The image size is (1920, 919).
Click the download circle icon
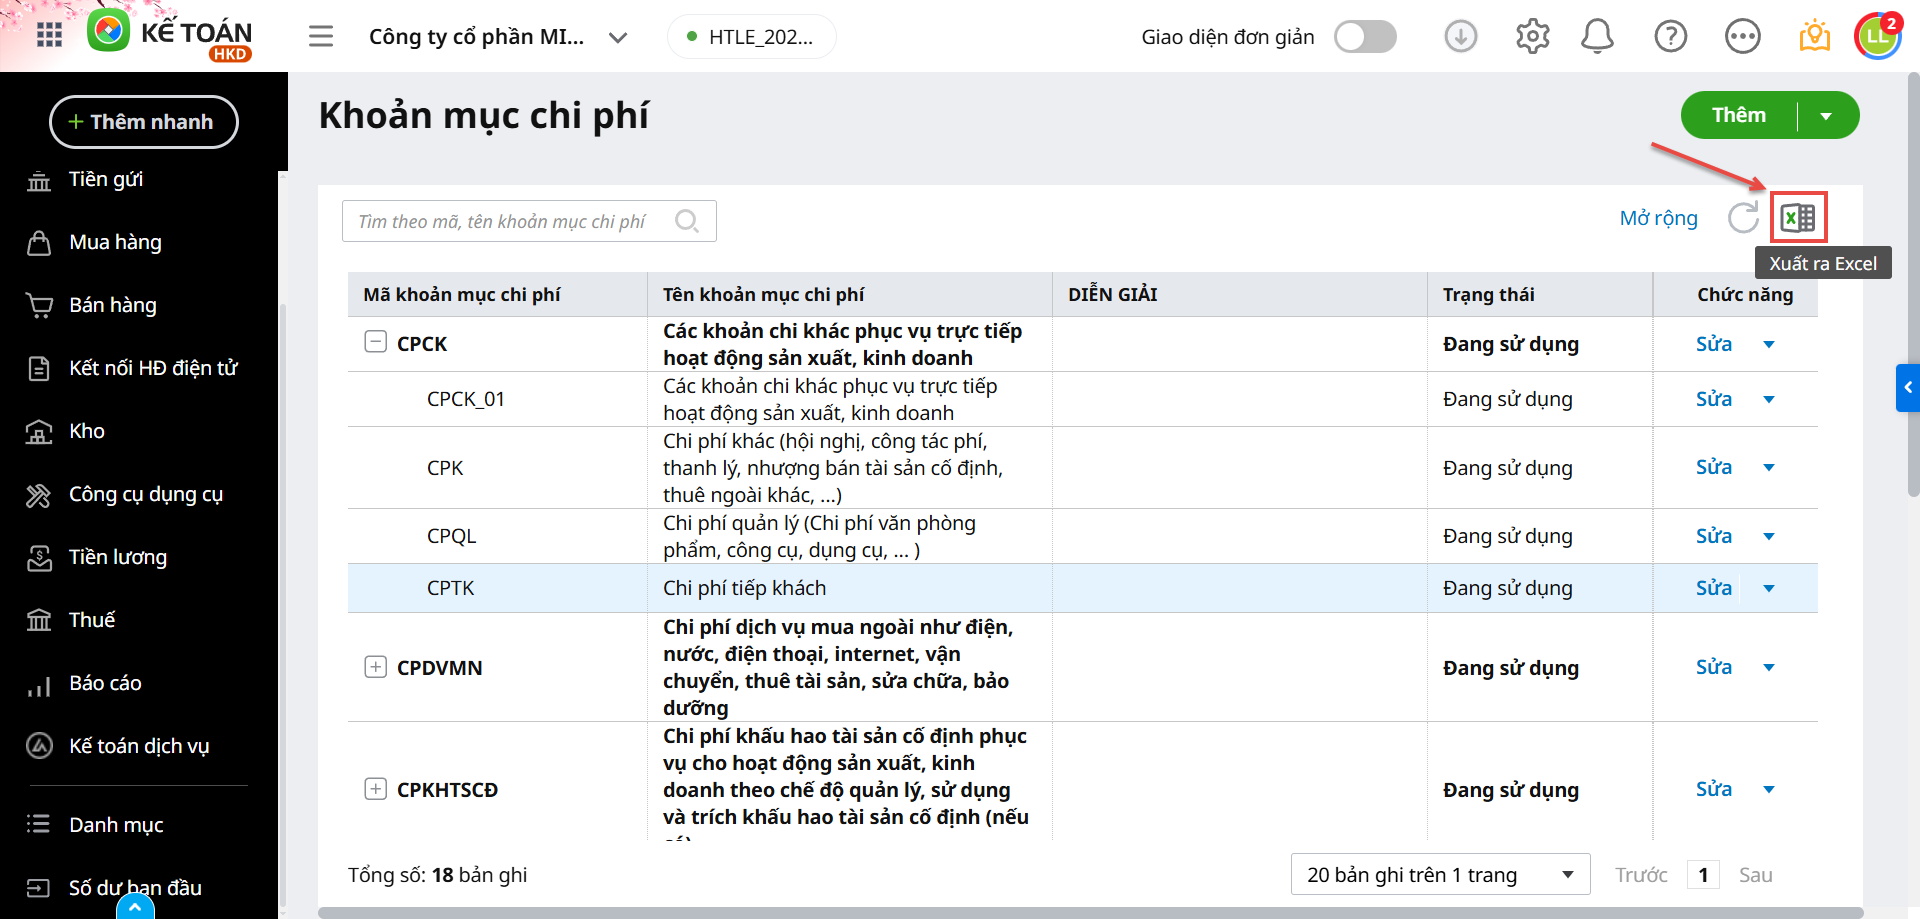click(1460, 37)
